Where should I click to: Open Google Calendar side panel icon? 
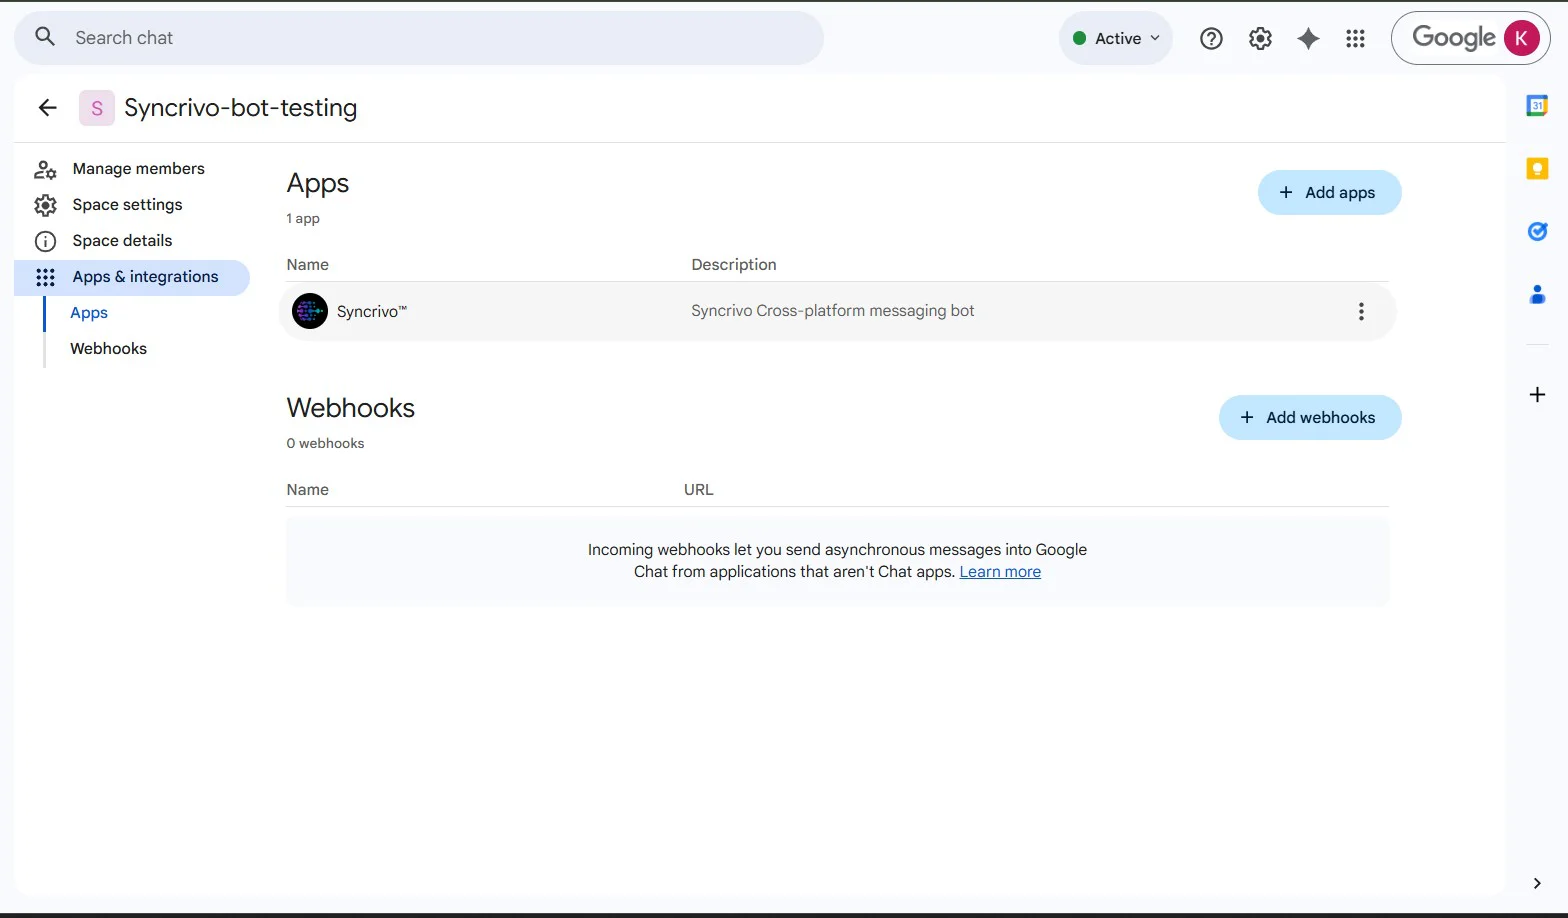click(1537, 105)
